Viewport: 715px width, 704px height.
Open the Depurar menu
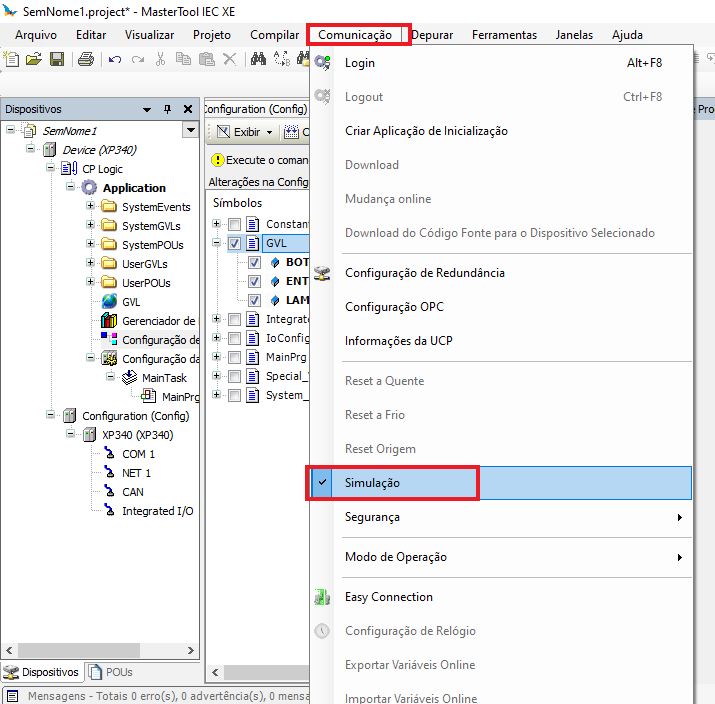(x=431, y=35)
